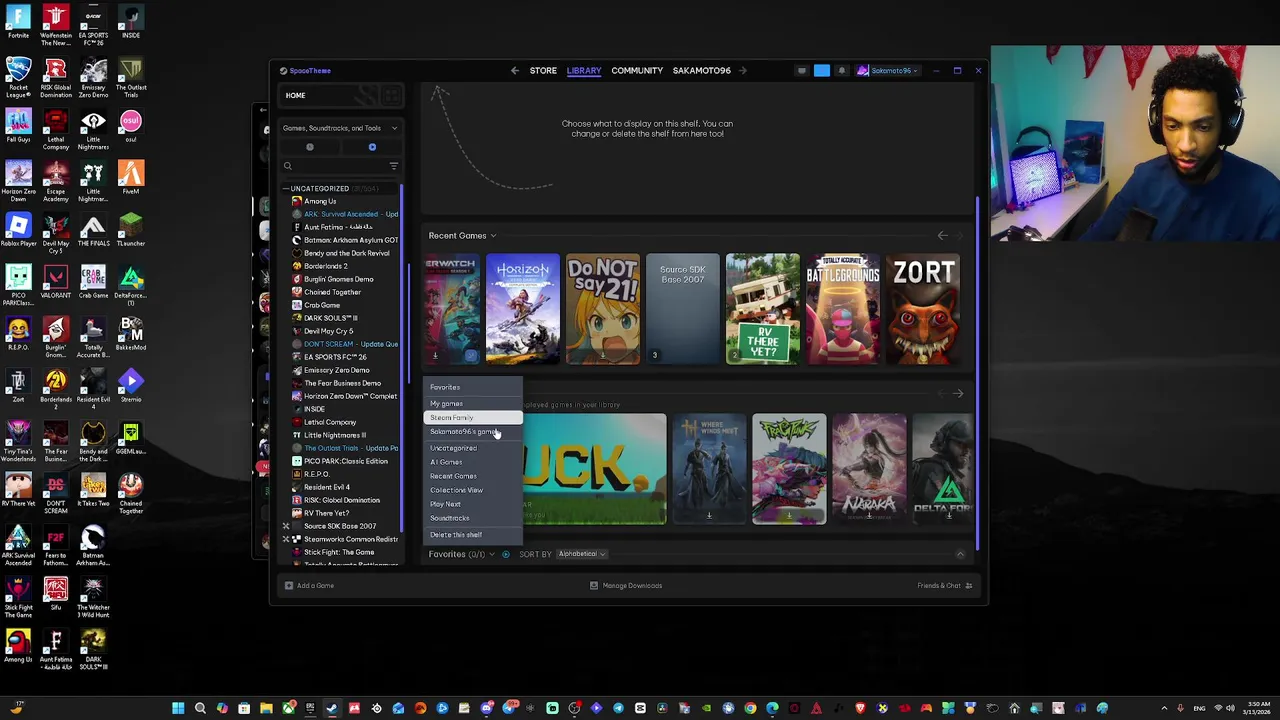
Task: Open the Naraka game cover in play-next shelf
Action: pos(869,468)
